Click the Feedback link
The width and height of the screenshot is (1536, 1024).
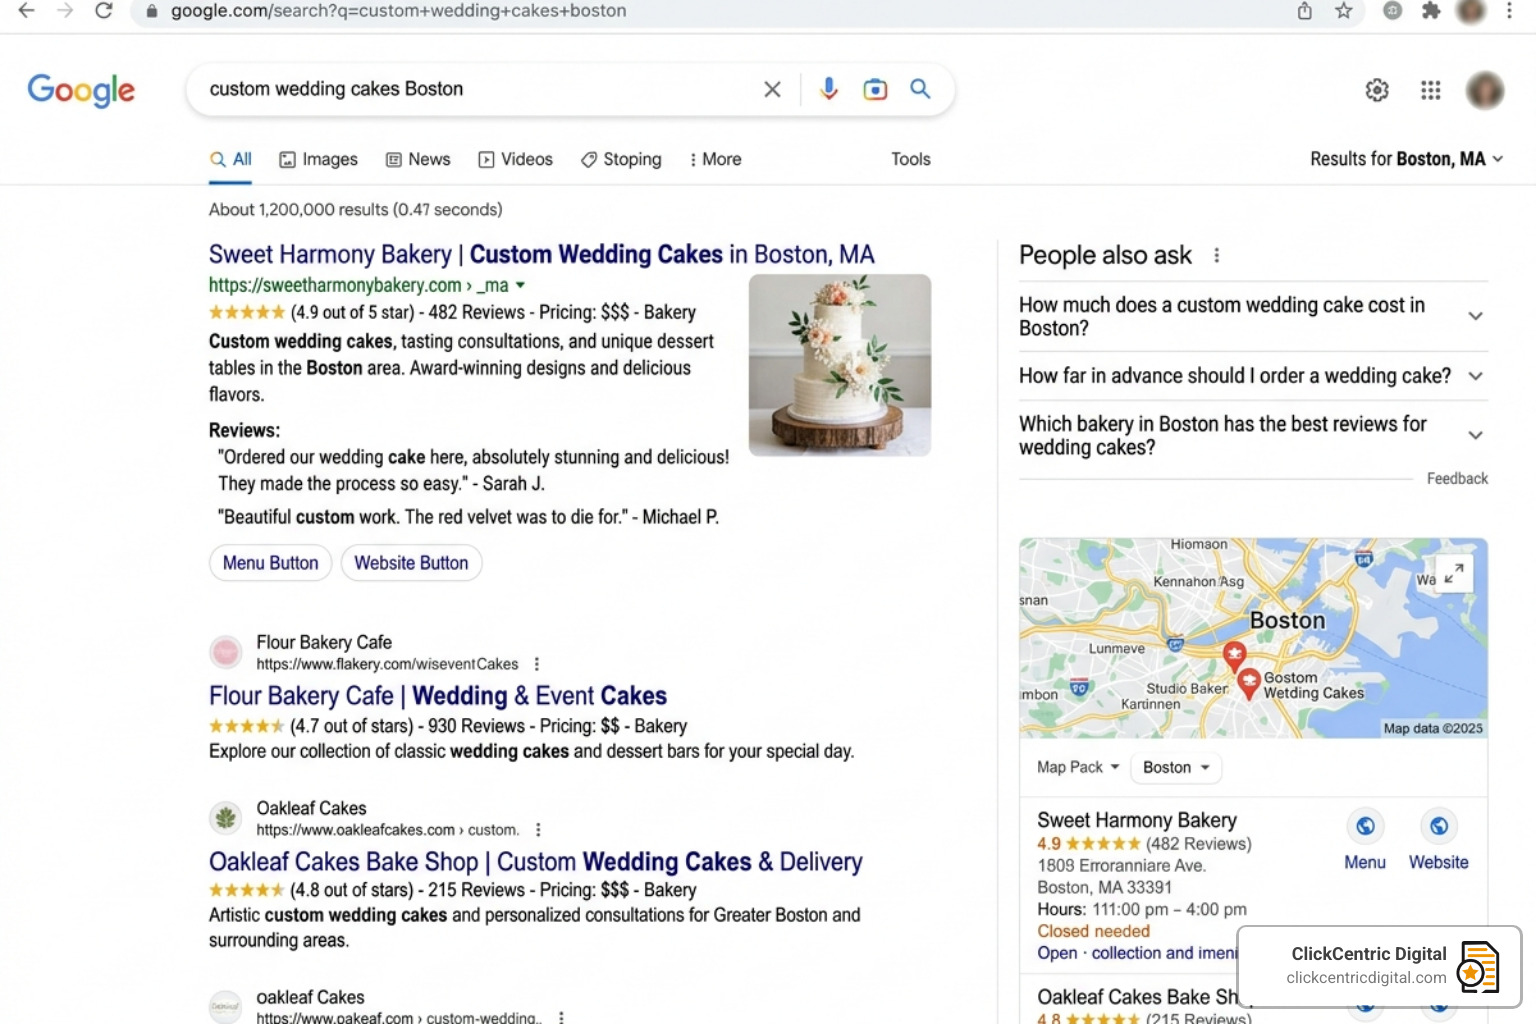pos(1457,479)
